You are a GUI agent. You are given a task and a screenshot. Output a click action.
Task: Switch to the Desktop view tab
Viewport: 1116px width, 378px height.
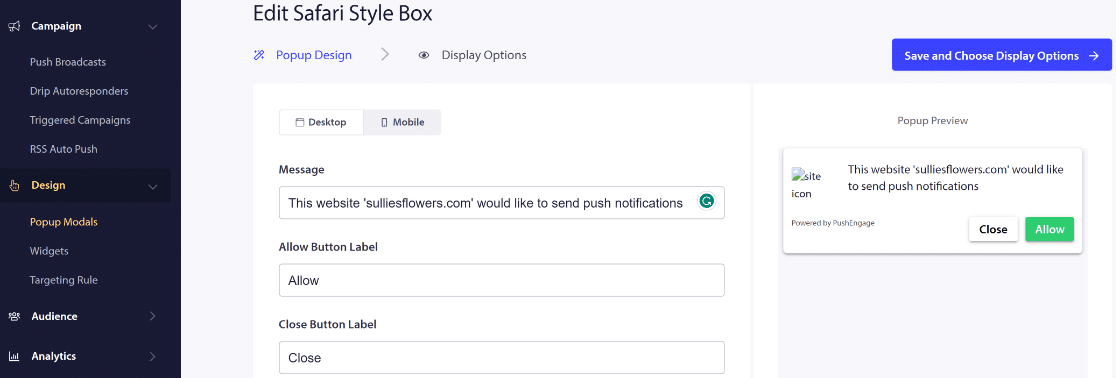point(321,122)
